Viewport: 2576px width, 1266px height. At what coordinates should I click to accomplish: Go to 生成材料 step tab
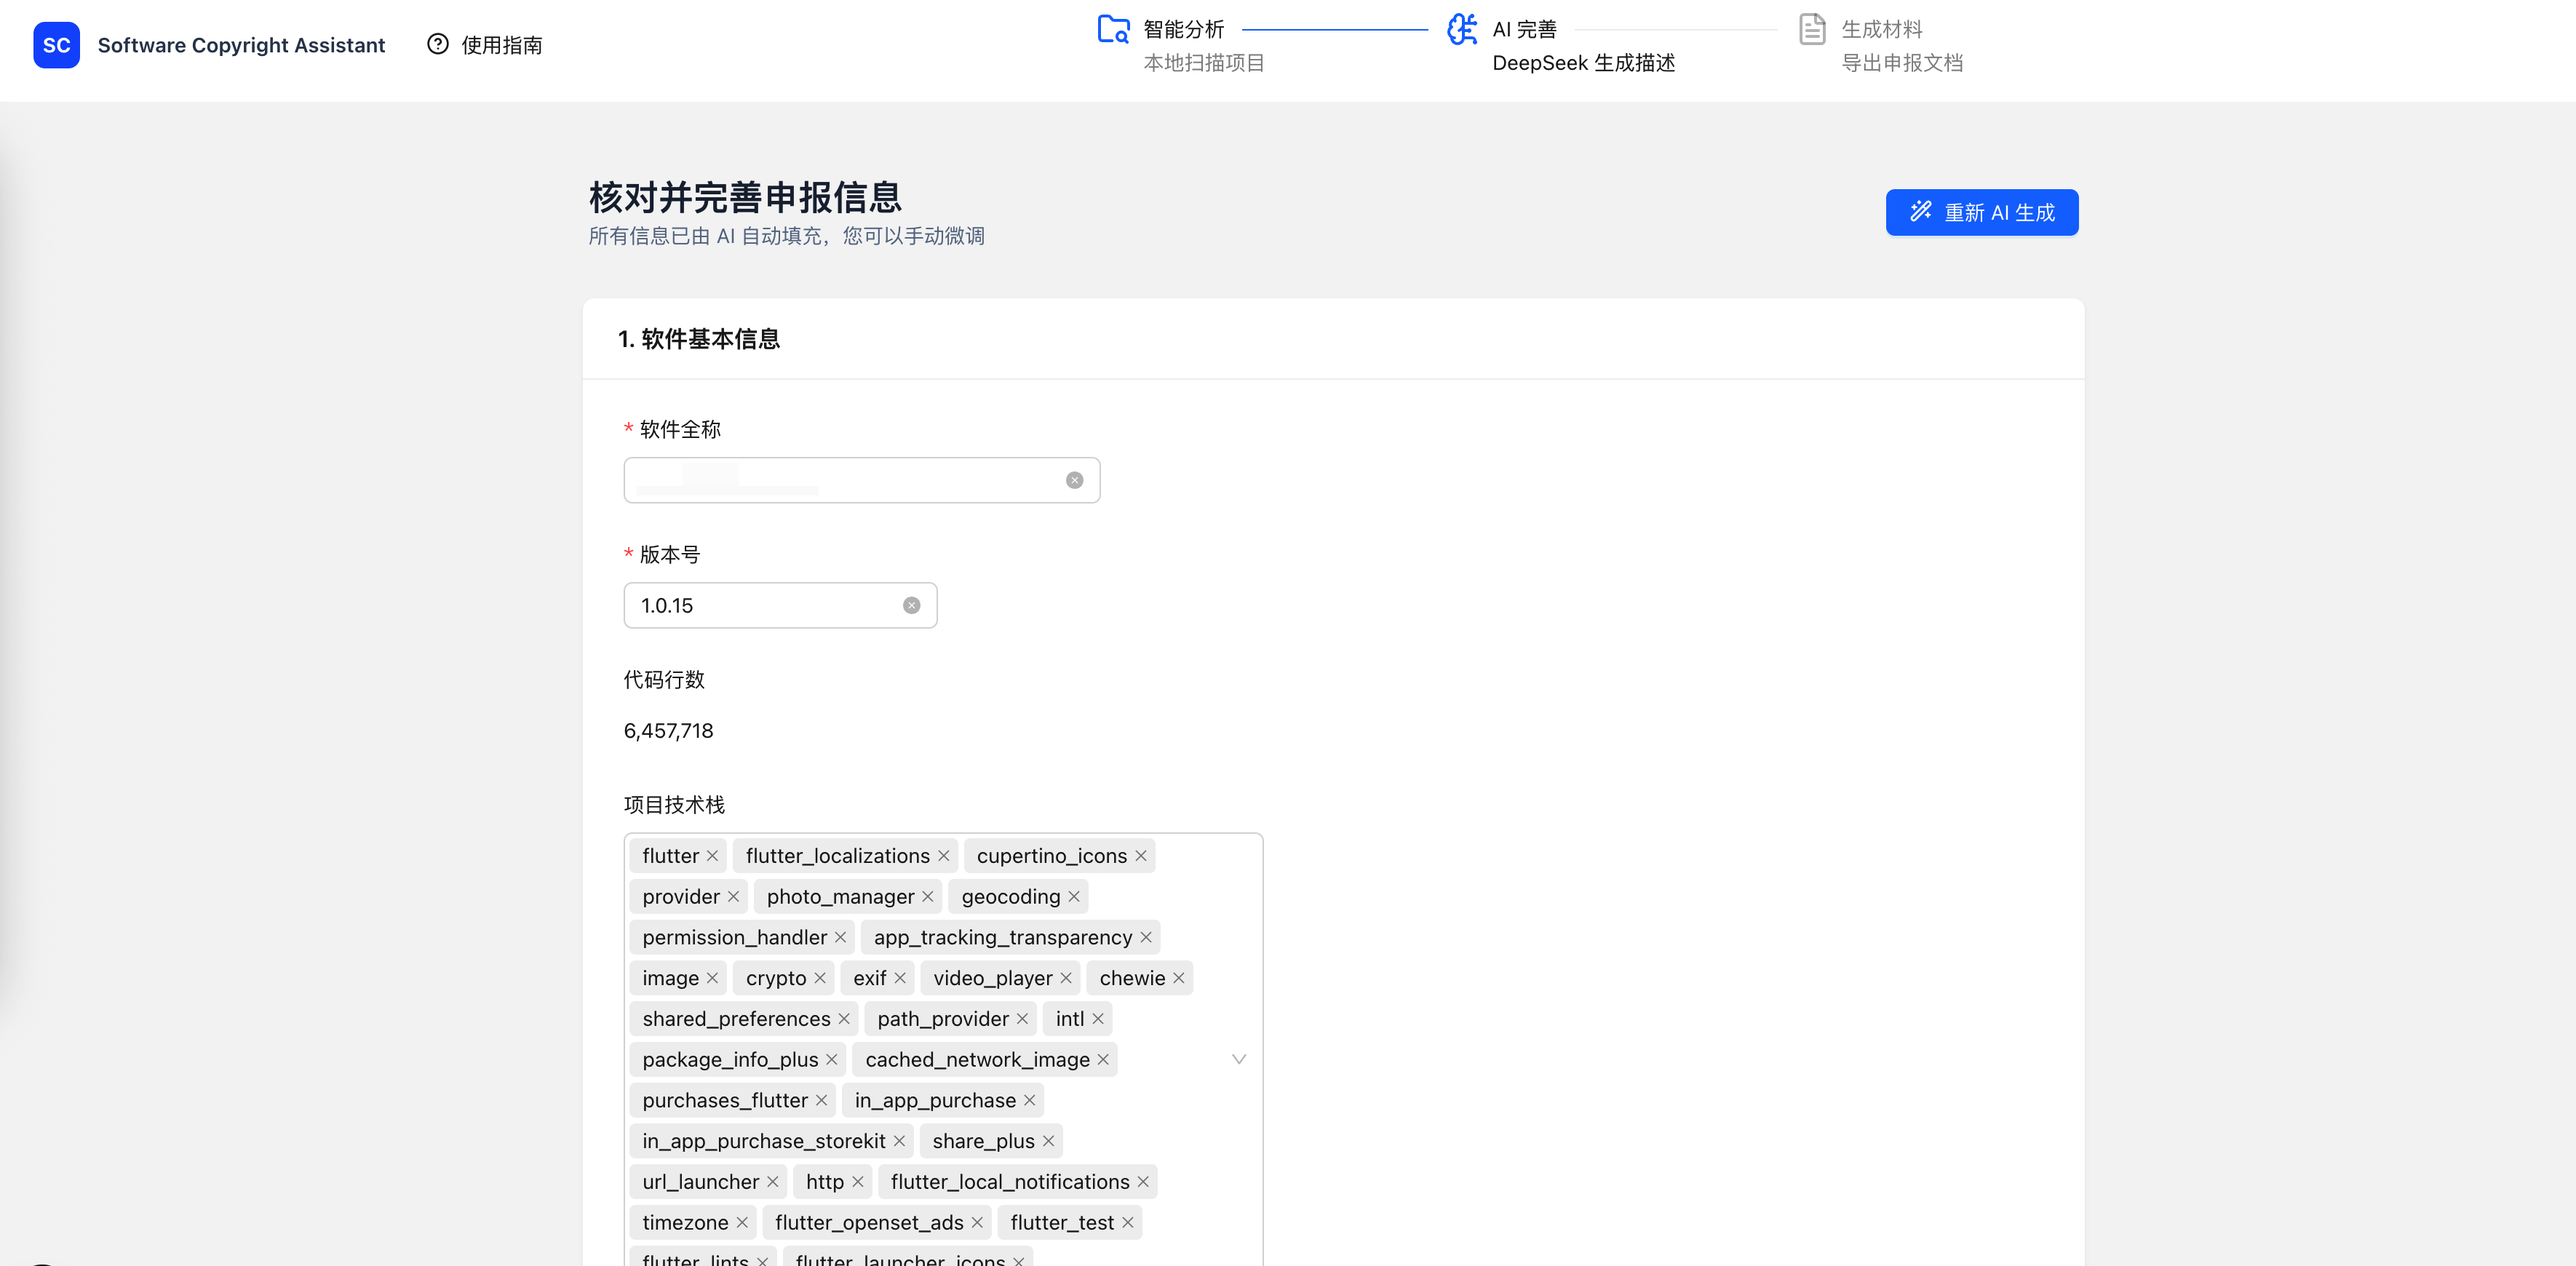(1881, 30)
